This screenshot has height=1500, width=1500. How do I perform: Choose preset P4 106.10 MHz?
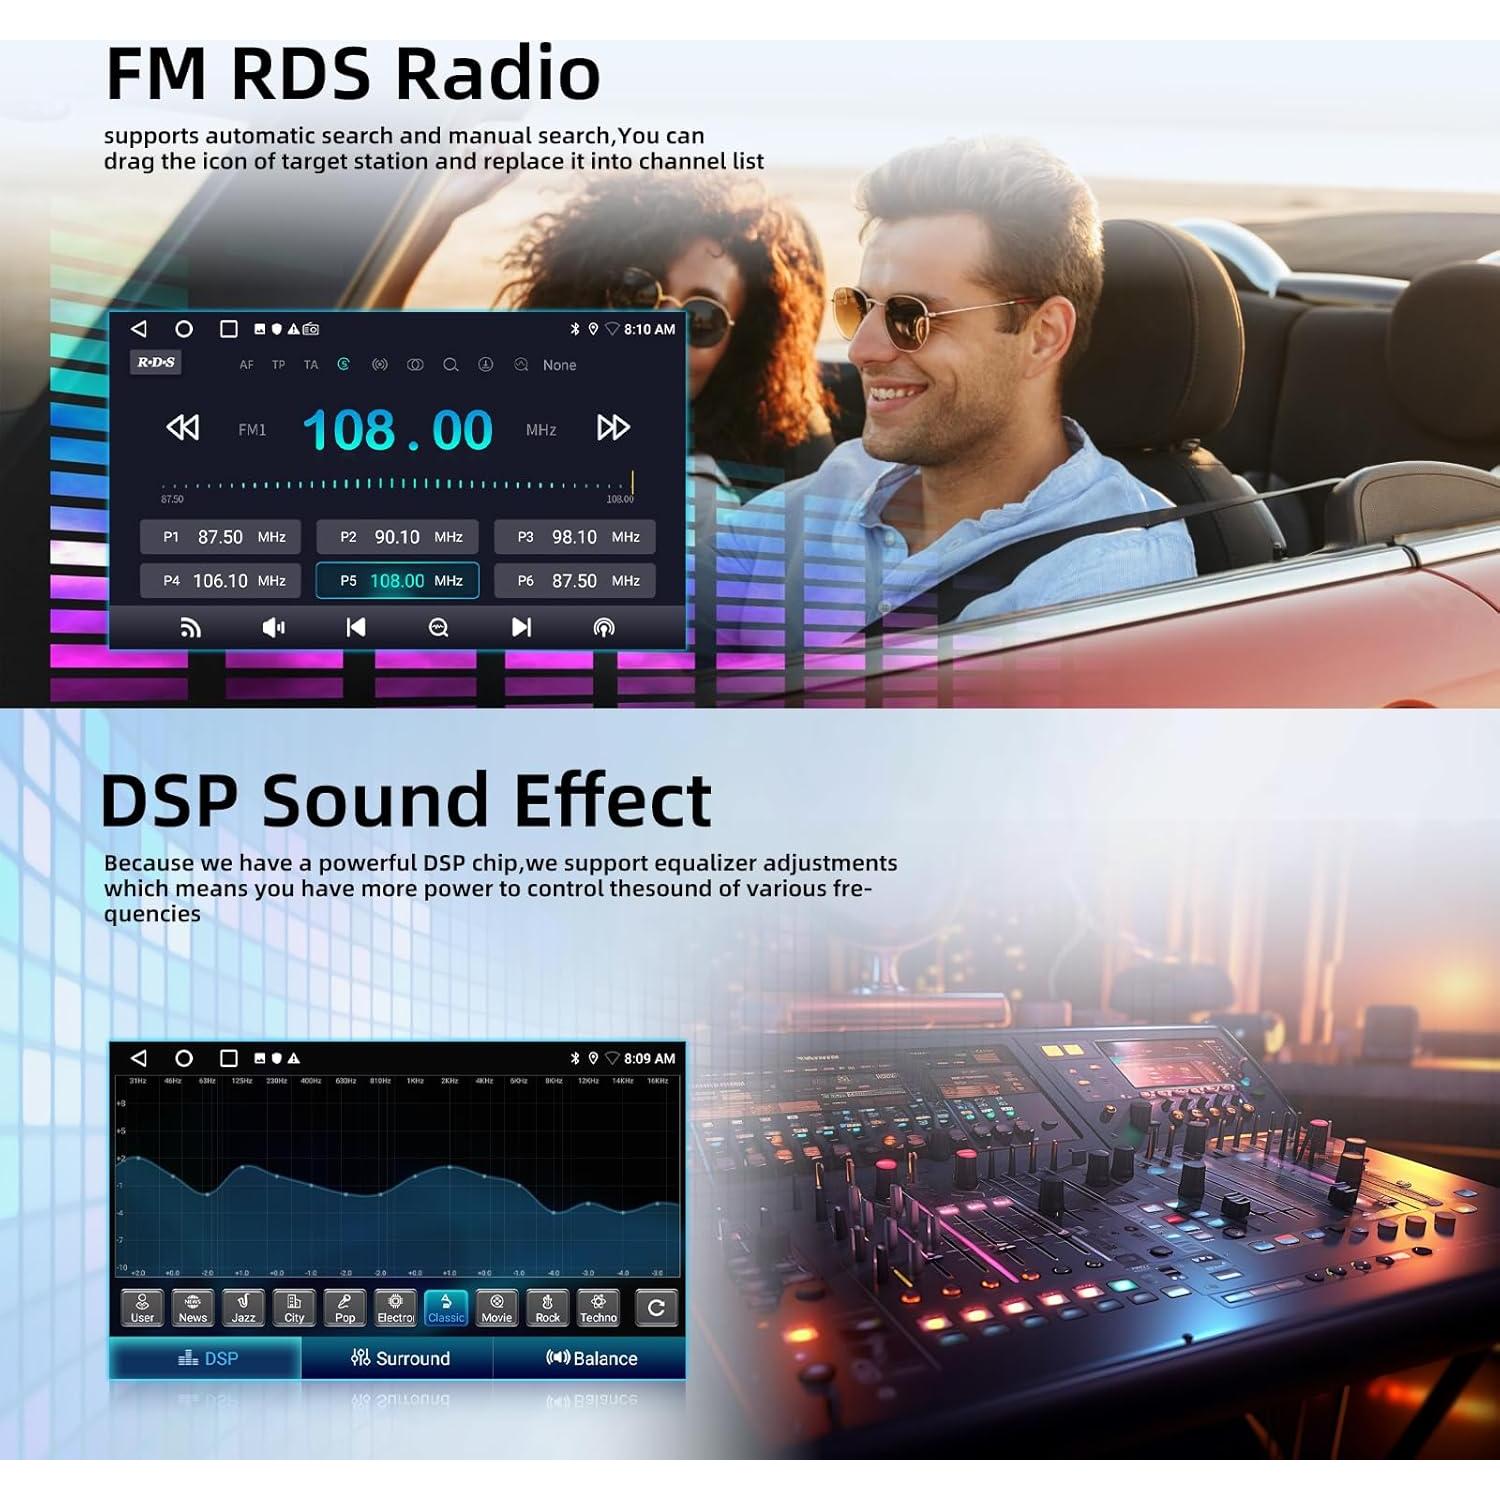coord(220,581)
